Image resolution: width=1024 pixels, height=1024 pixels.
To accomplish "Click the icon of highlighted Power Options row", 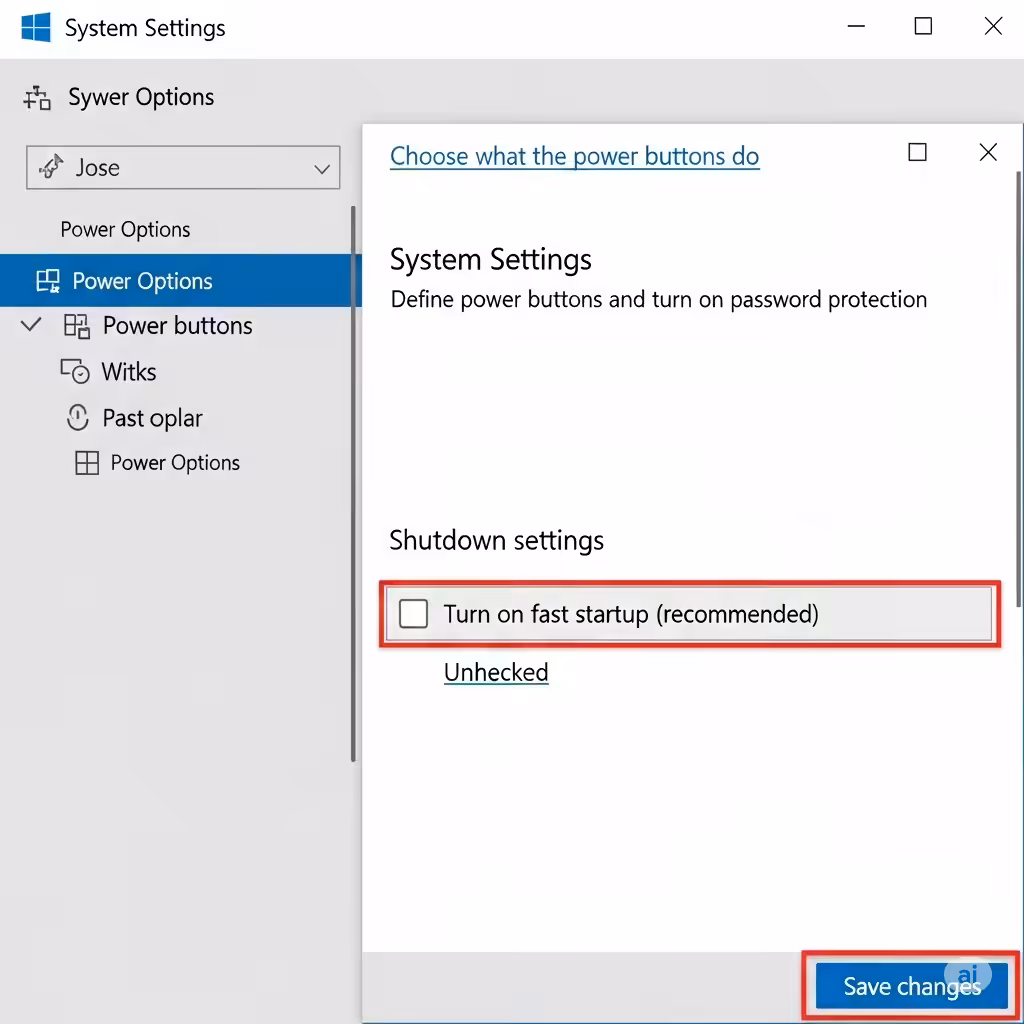I will pyautogui.click(x=48, y=281).
